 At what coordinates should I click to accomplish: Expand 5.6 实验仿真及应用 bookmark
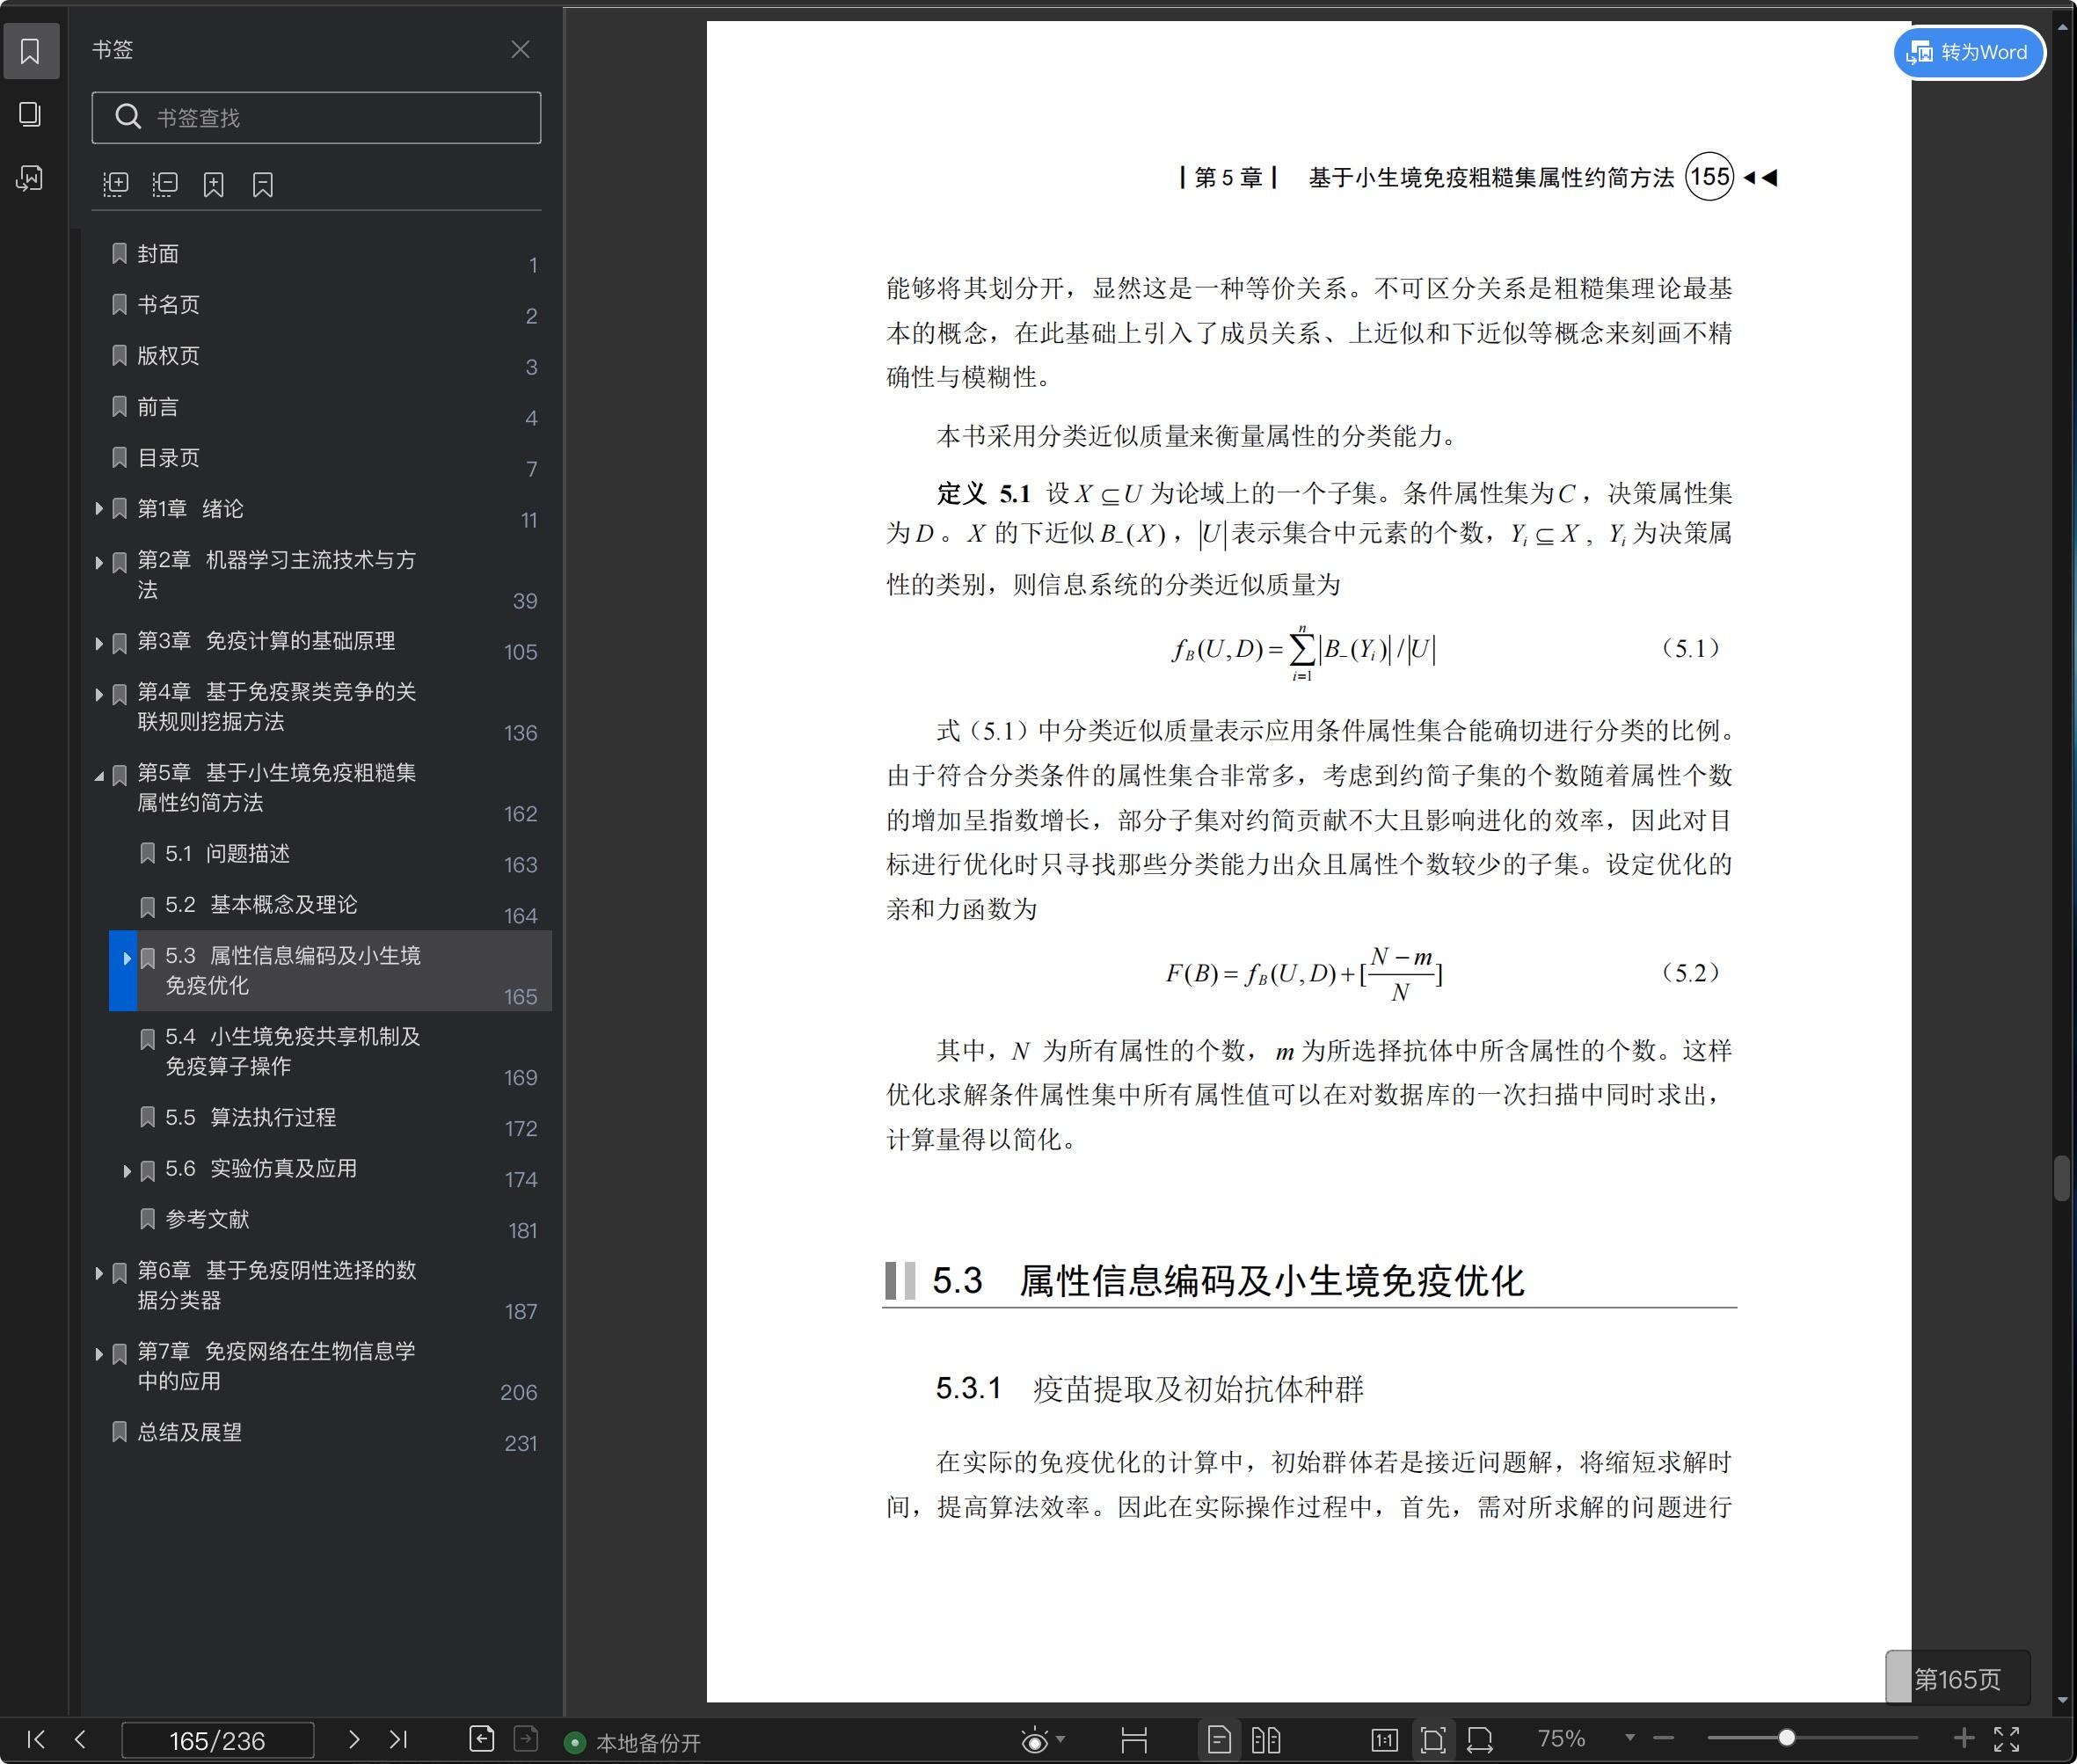(x=127, y=1171)
